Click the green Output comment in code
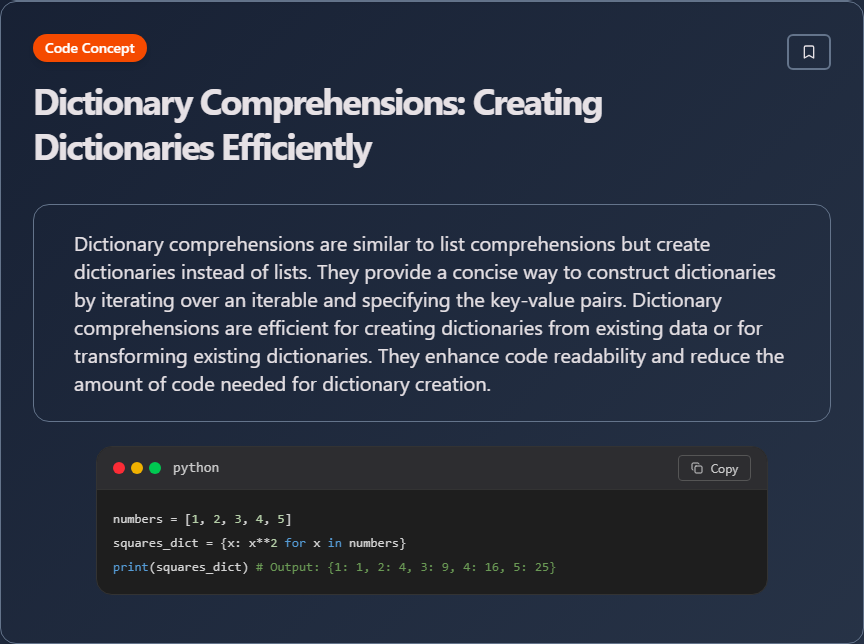864x644 pixels. point(406,567)
